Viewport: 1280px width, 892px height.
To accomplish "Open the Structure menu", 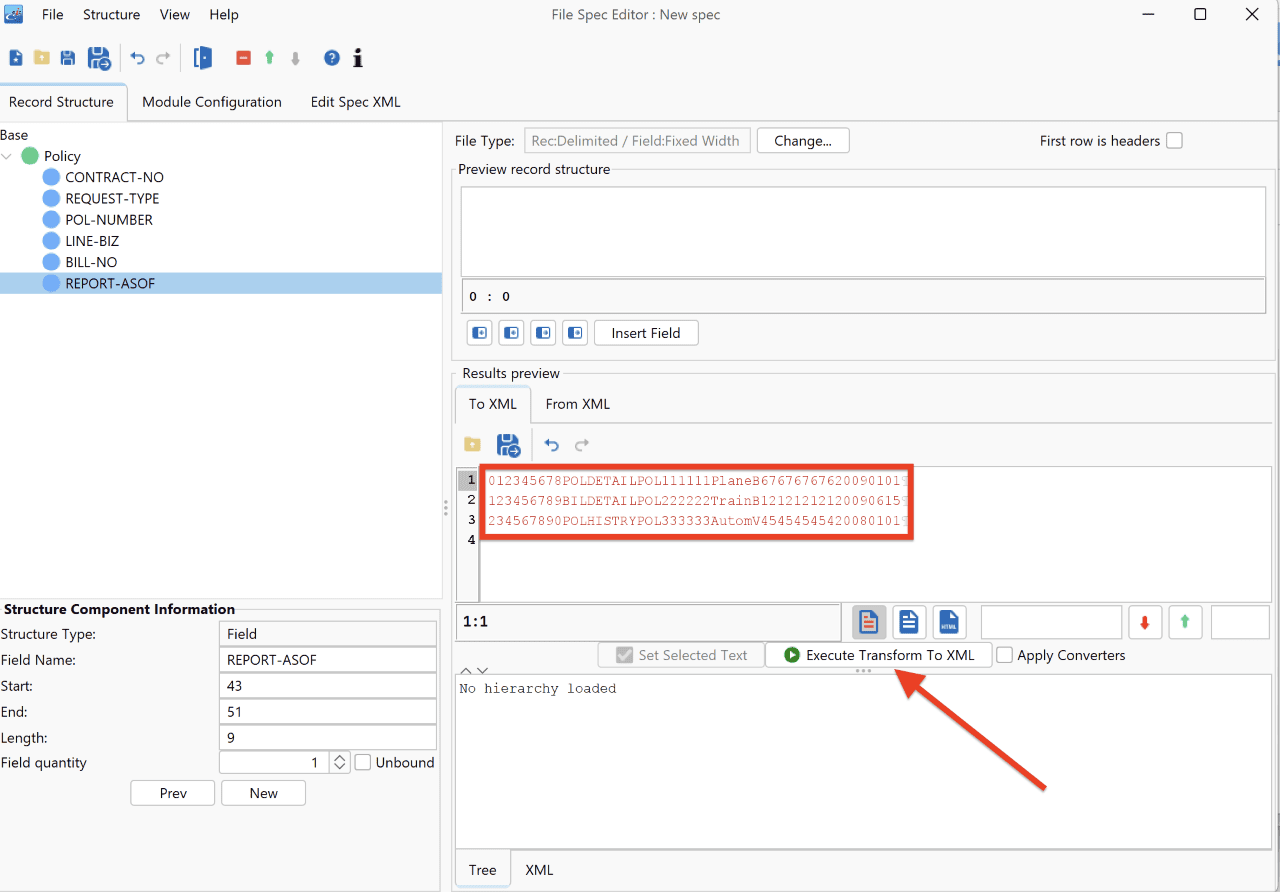I will pos(111,14).
